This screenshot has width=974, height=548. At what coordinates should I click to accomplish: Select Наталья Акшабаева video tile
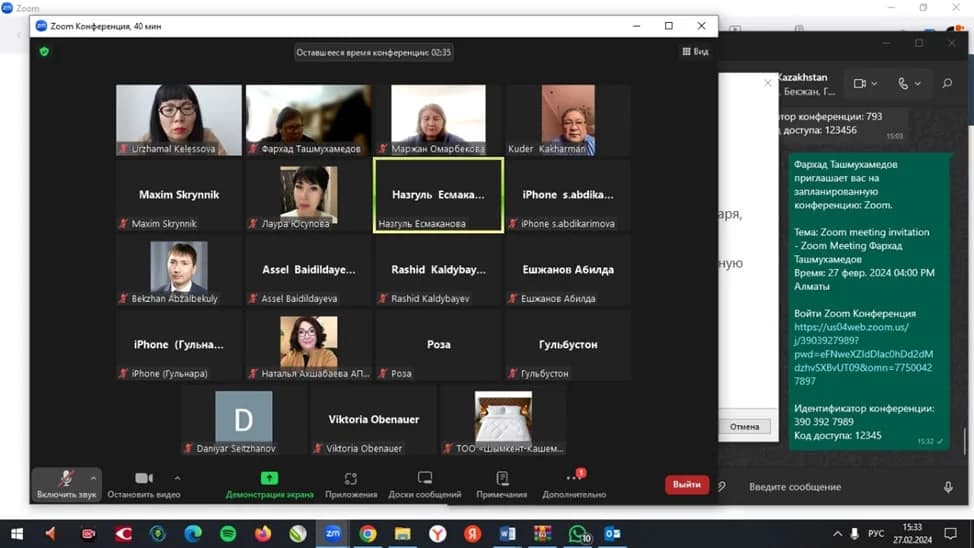(x=309, y=345)
